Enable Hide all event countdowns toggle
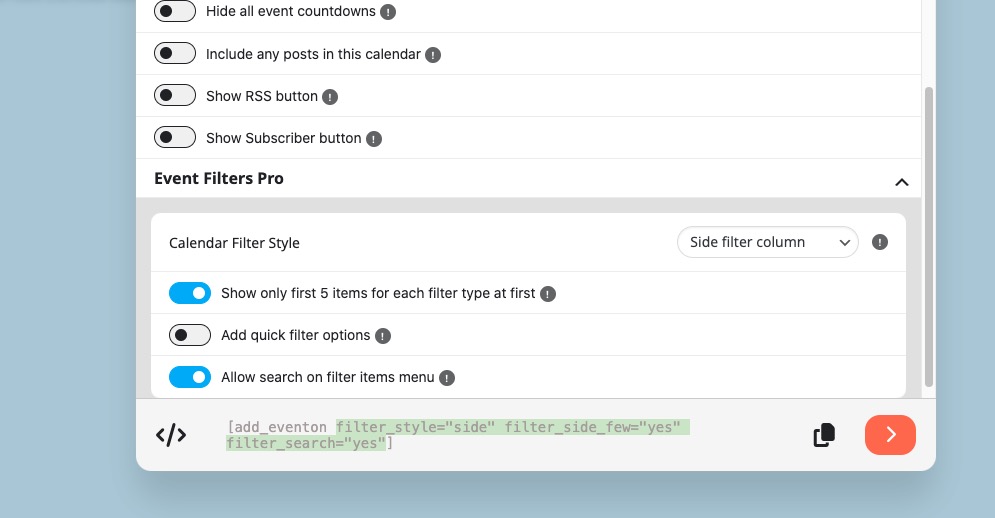This screenshot has height=518, width=995. (175, 12)
